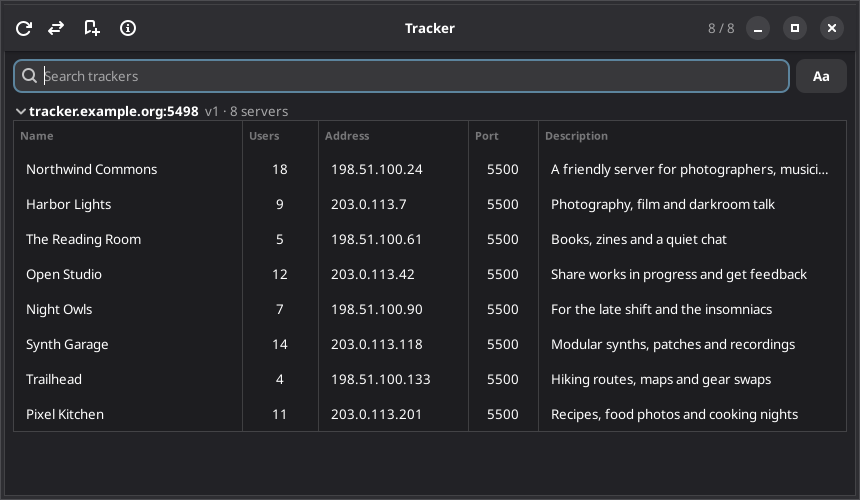This screenshot has height=500, width=860.
Task: Click user count 11 for Pixel Kitchen
Action: pos(280,414)
